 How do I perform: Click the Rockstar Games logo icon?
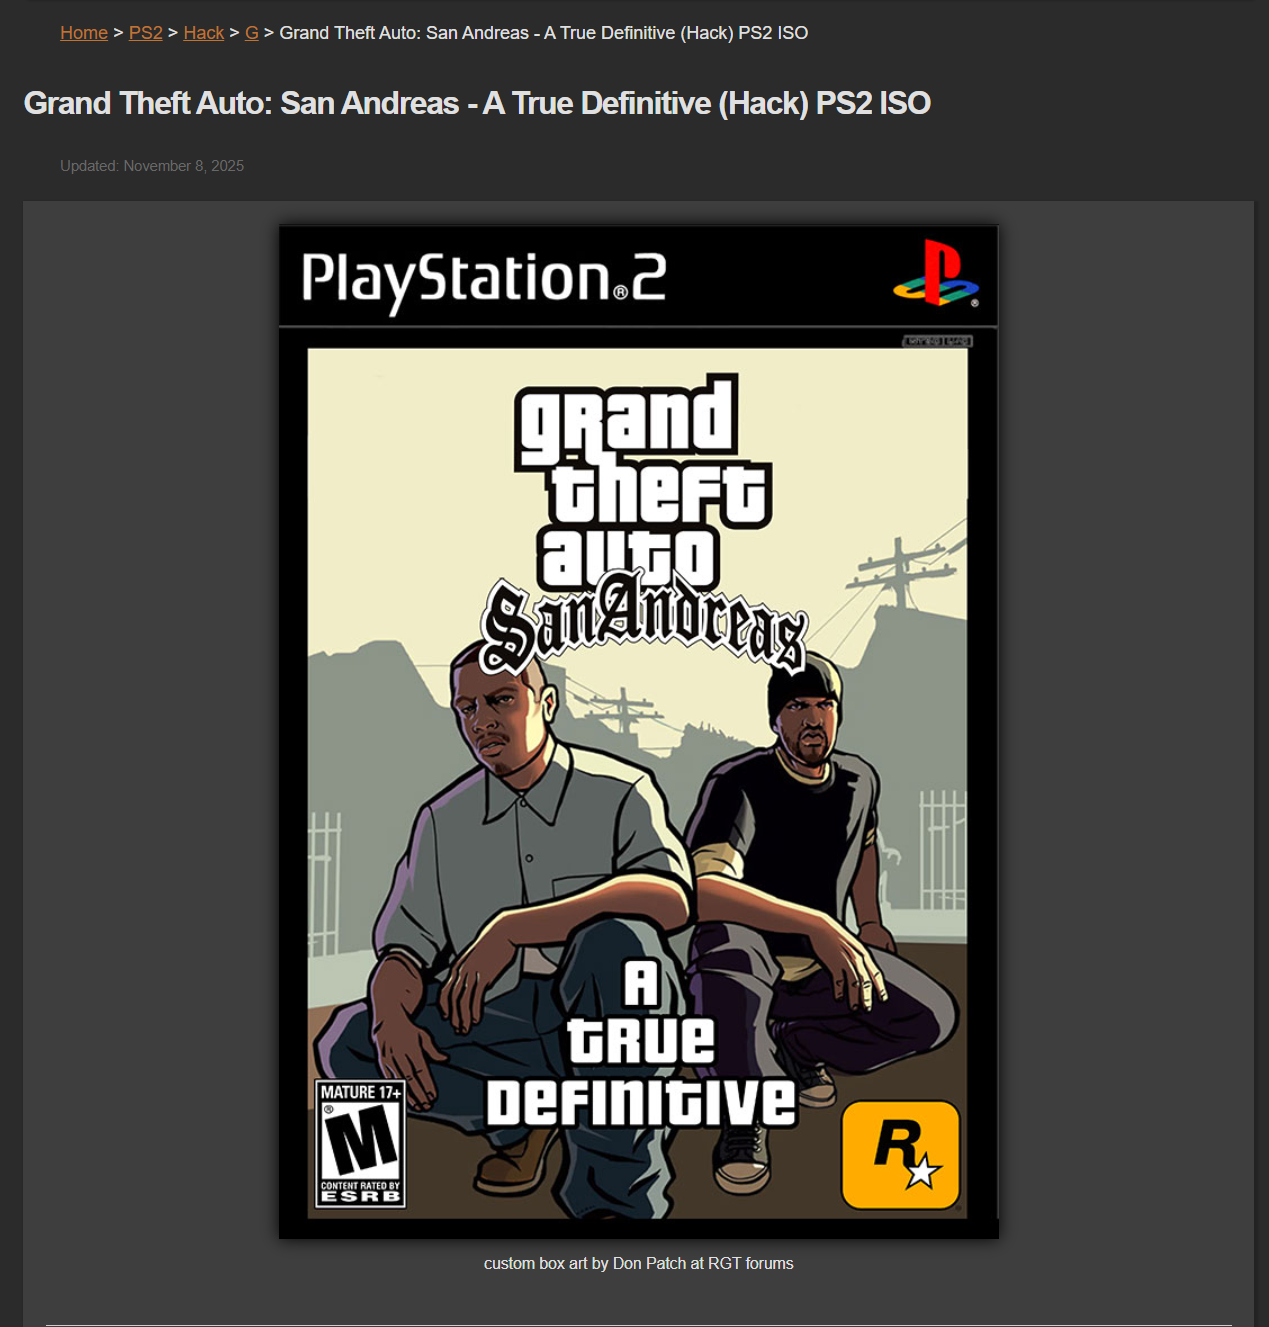click(x=901, y=1155)
